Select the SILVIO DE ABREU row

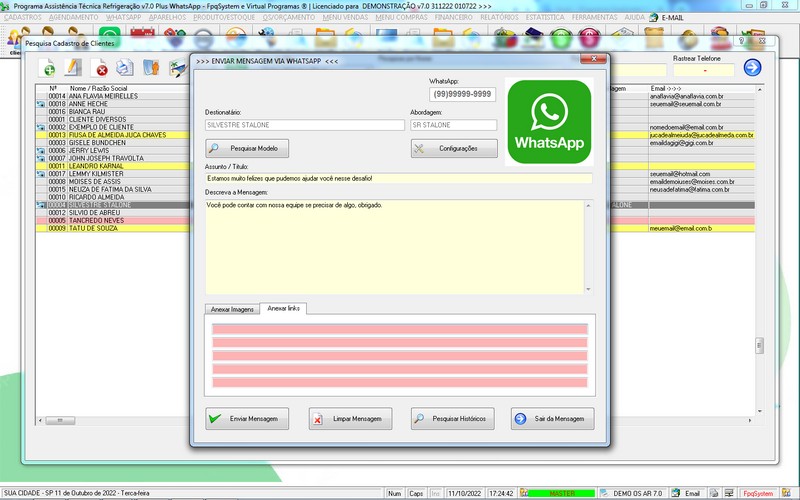pos(112,213)
